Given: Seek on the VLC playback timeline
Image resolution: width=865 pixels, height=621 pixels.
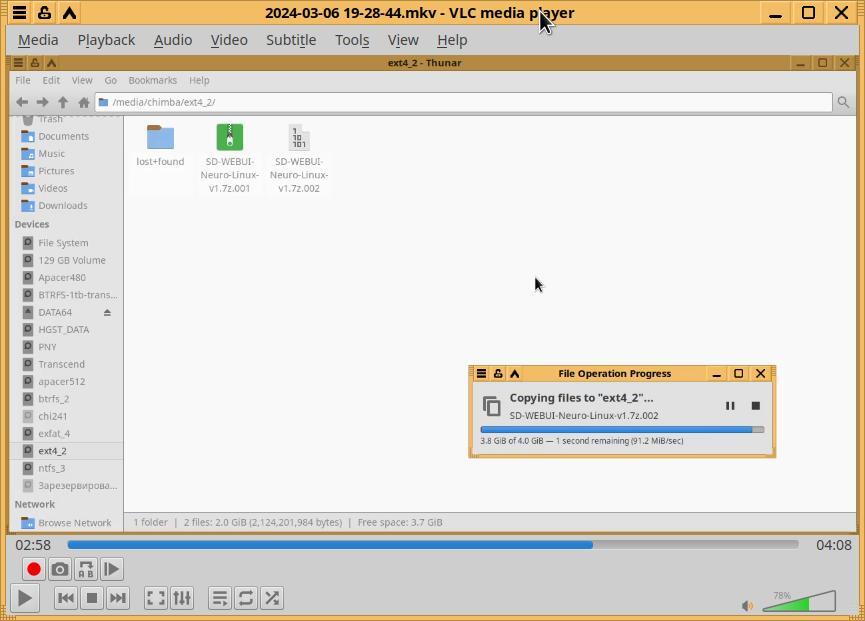Looking at the screenshot, I should click(433, 545).
